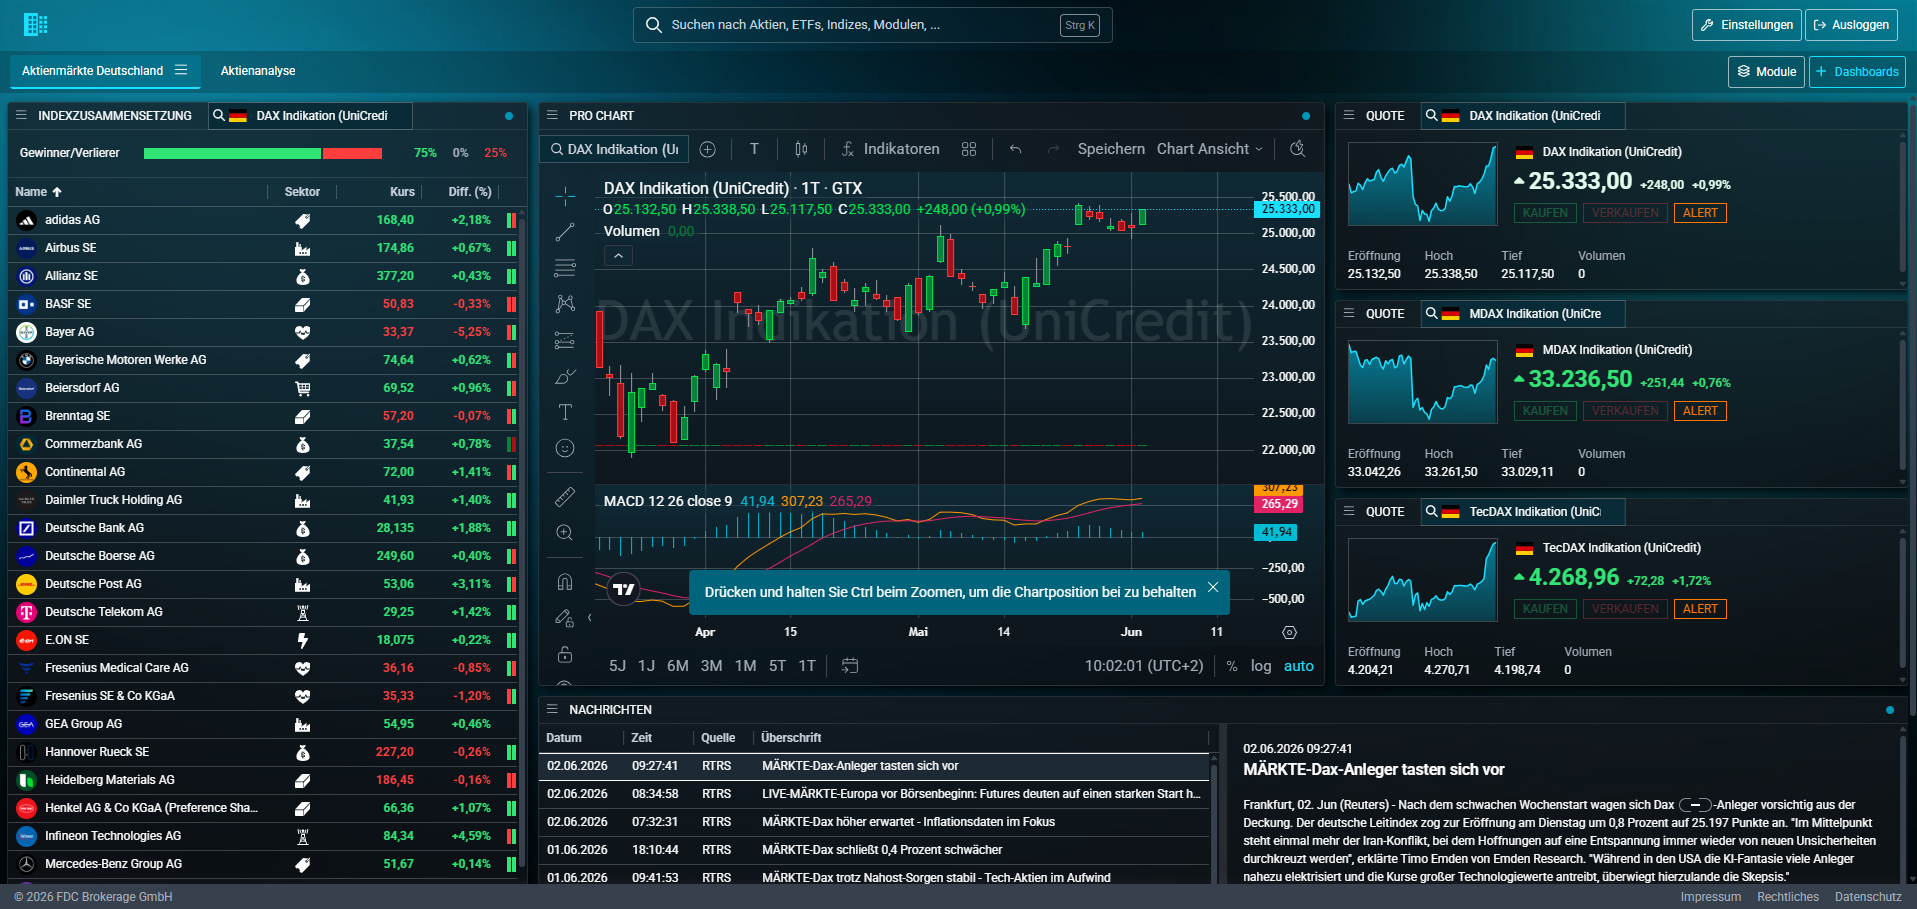Image resolution: width=1917 pixels, height=909 pixels.
Task: Click Speichern to save the chart
Action: [x=1111, y=149]
